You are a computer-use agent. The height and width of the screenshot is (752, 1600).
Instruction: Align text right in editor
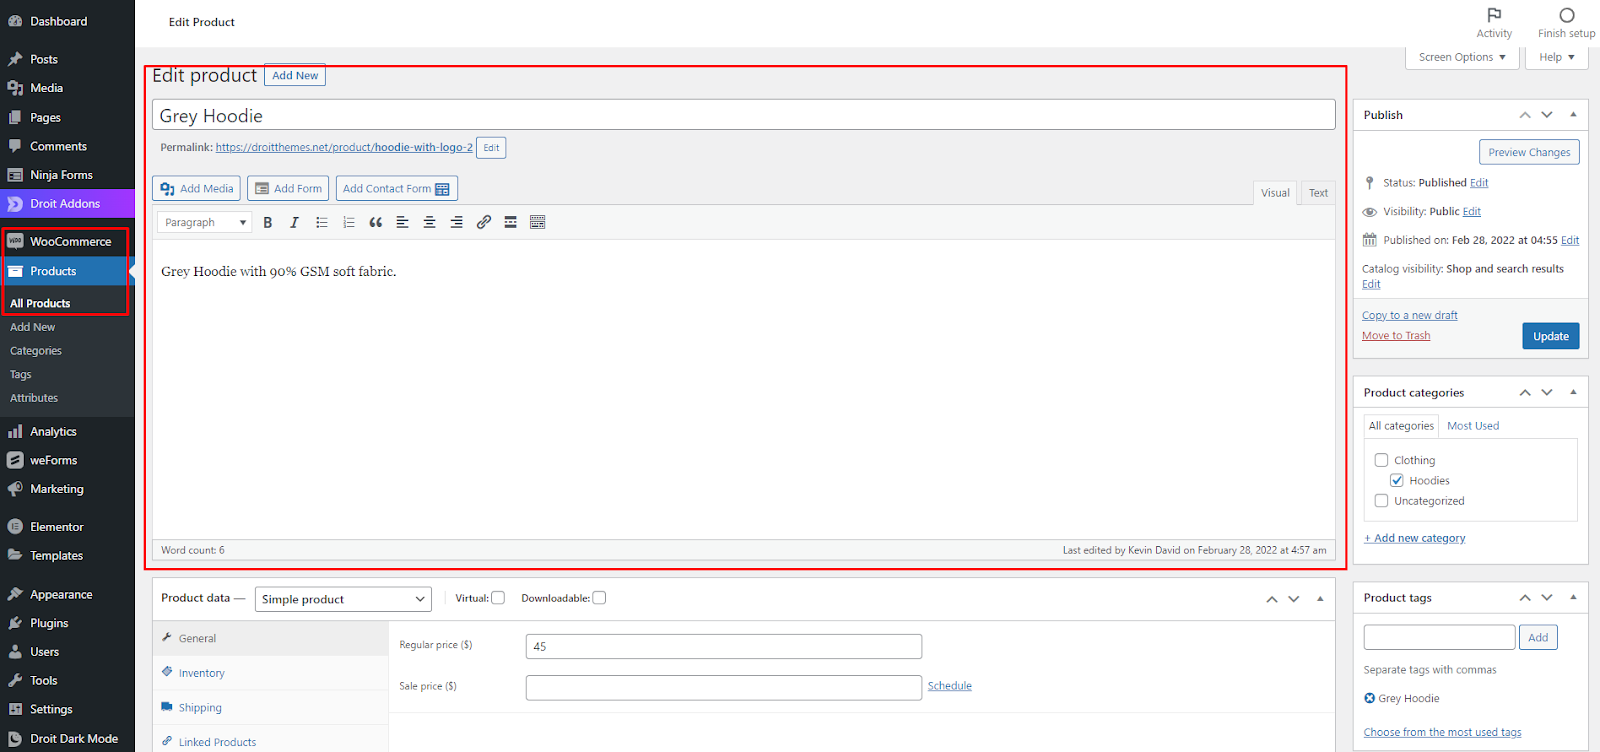(x=457, y=222)
